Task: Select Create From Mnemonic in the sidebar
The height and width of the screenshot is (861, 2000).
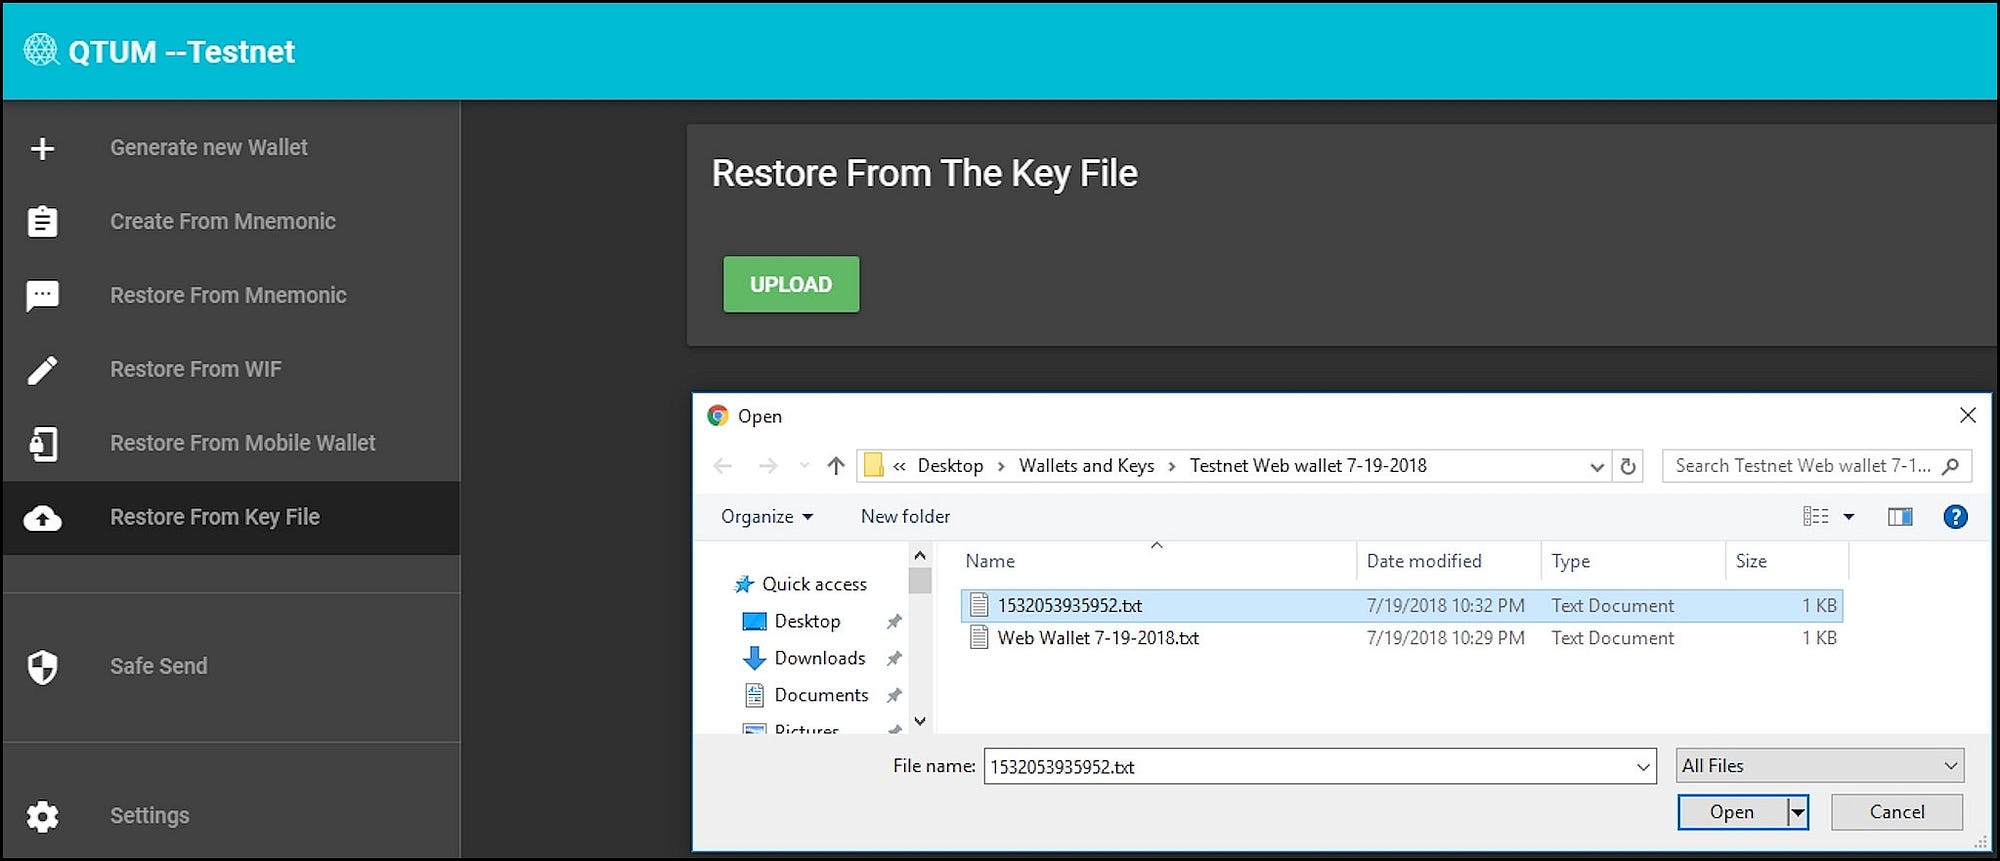Action: click(223, 222)
